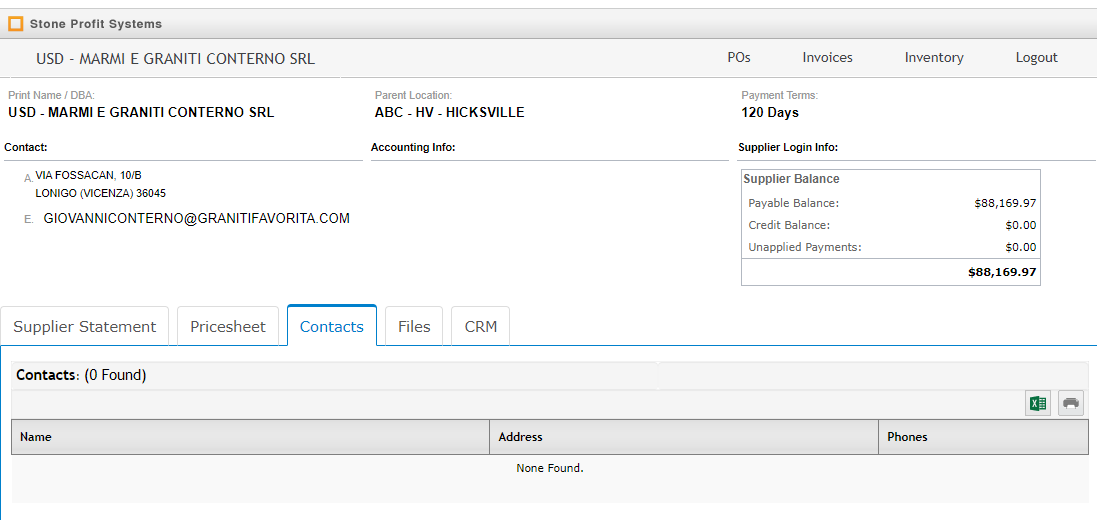The image size is (1097, 520).
Task: Export contacts to Excel
Action: point(1038,403)
